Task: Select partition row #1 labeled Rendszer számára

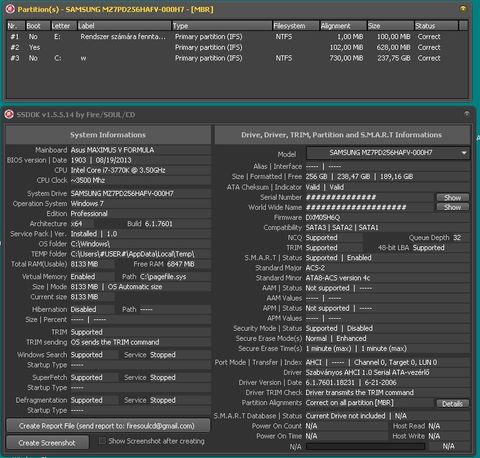Action: pyautogui.click(x=237, y=37)
